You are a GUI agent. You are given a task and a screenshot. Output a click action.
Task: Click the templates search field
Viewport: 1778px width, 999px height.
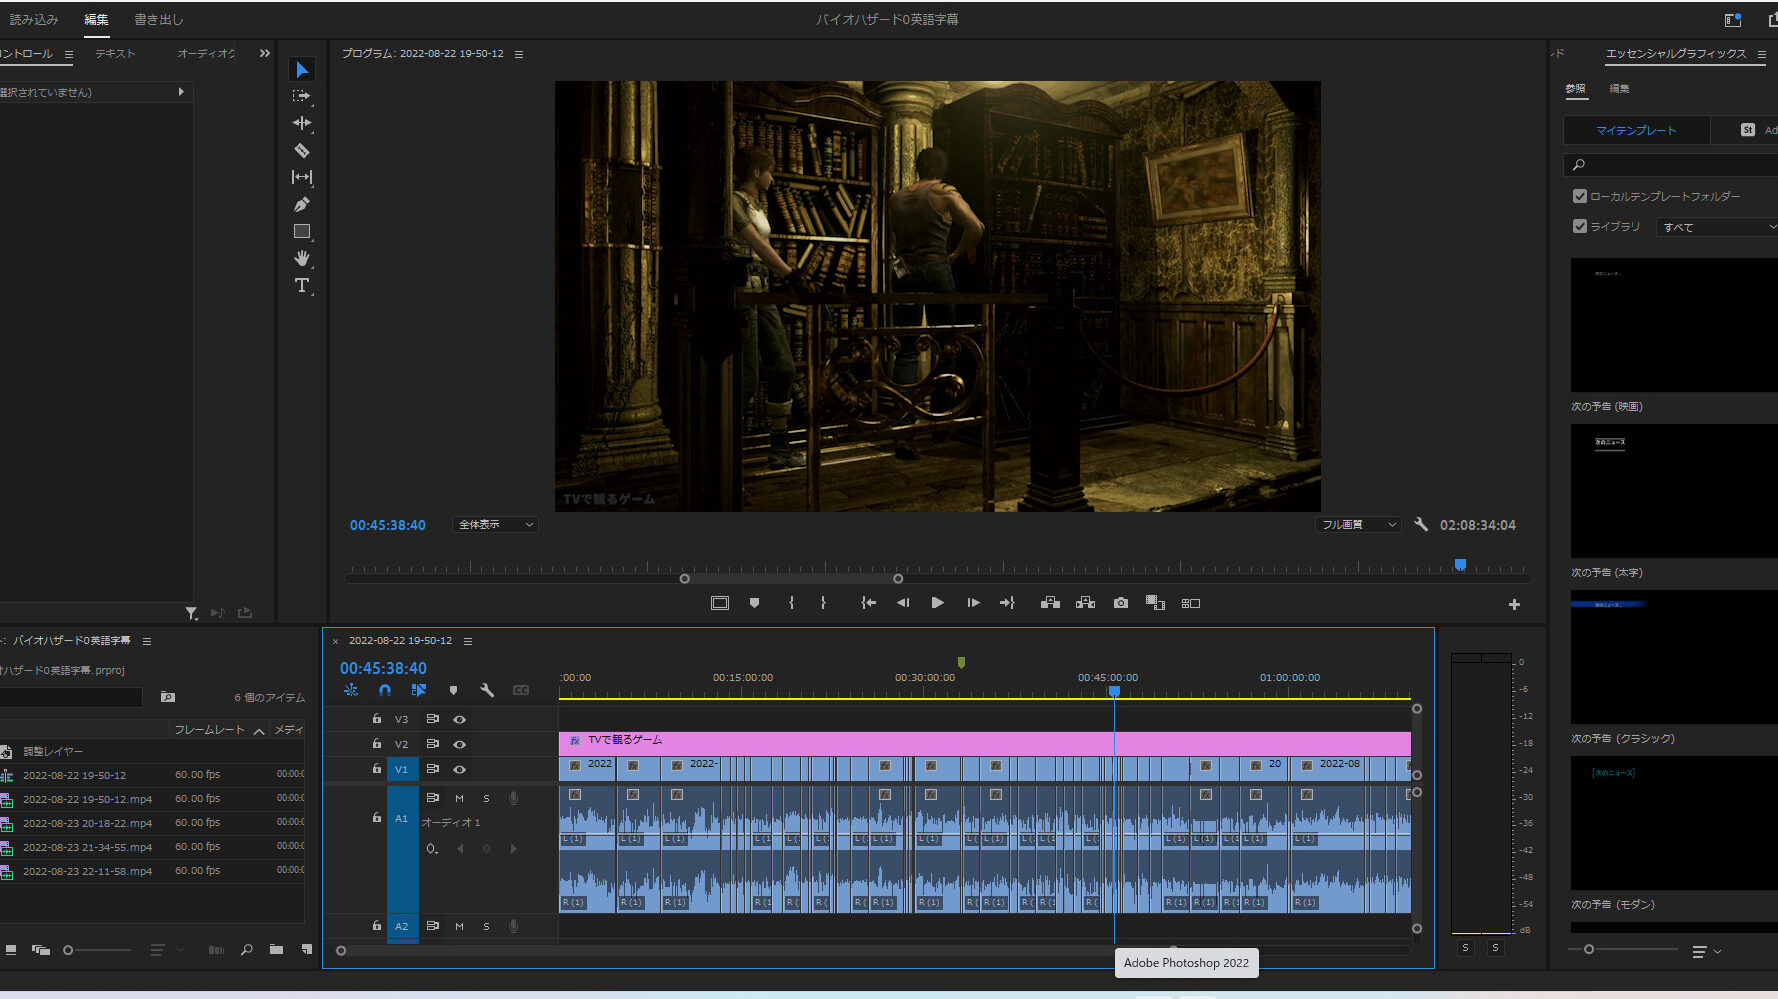click(x=1670, y=164)
